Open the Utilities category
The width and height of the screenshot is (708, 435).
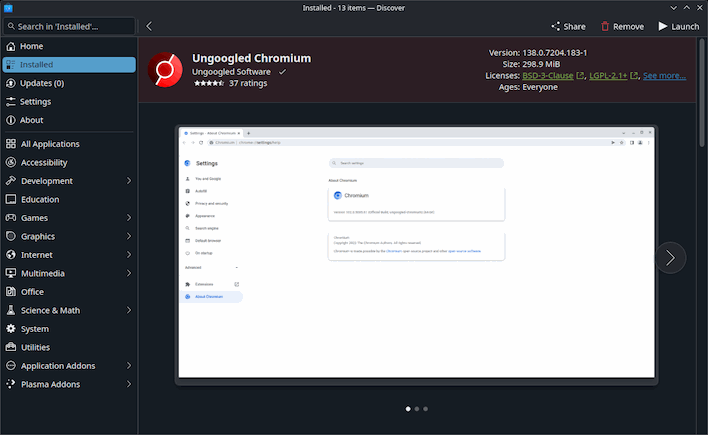tap(36, 347)
